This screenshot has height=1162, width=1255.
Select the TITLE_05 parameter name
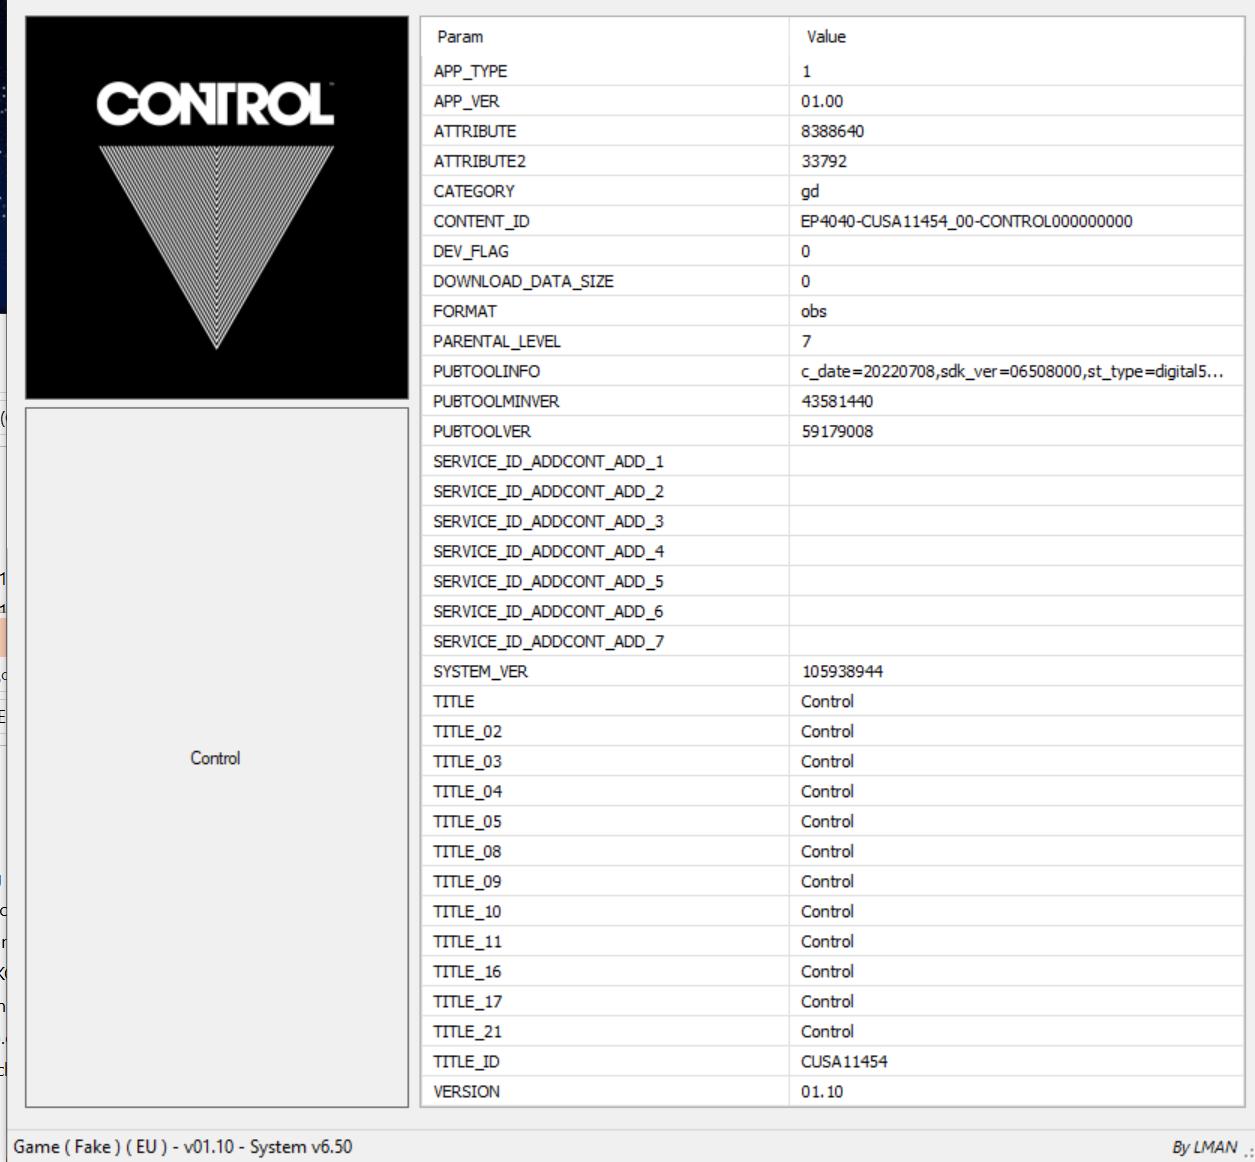pyautogui.click(x=467, y=821)
